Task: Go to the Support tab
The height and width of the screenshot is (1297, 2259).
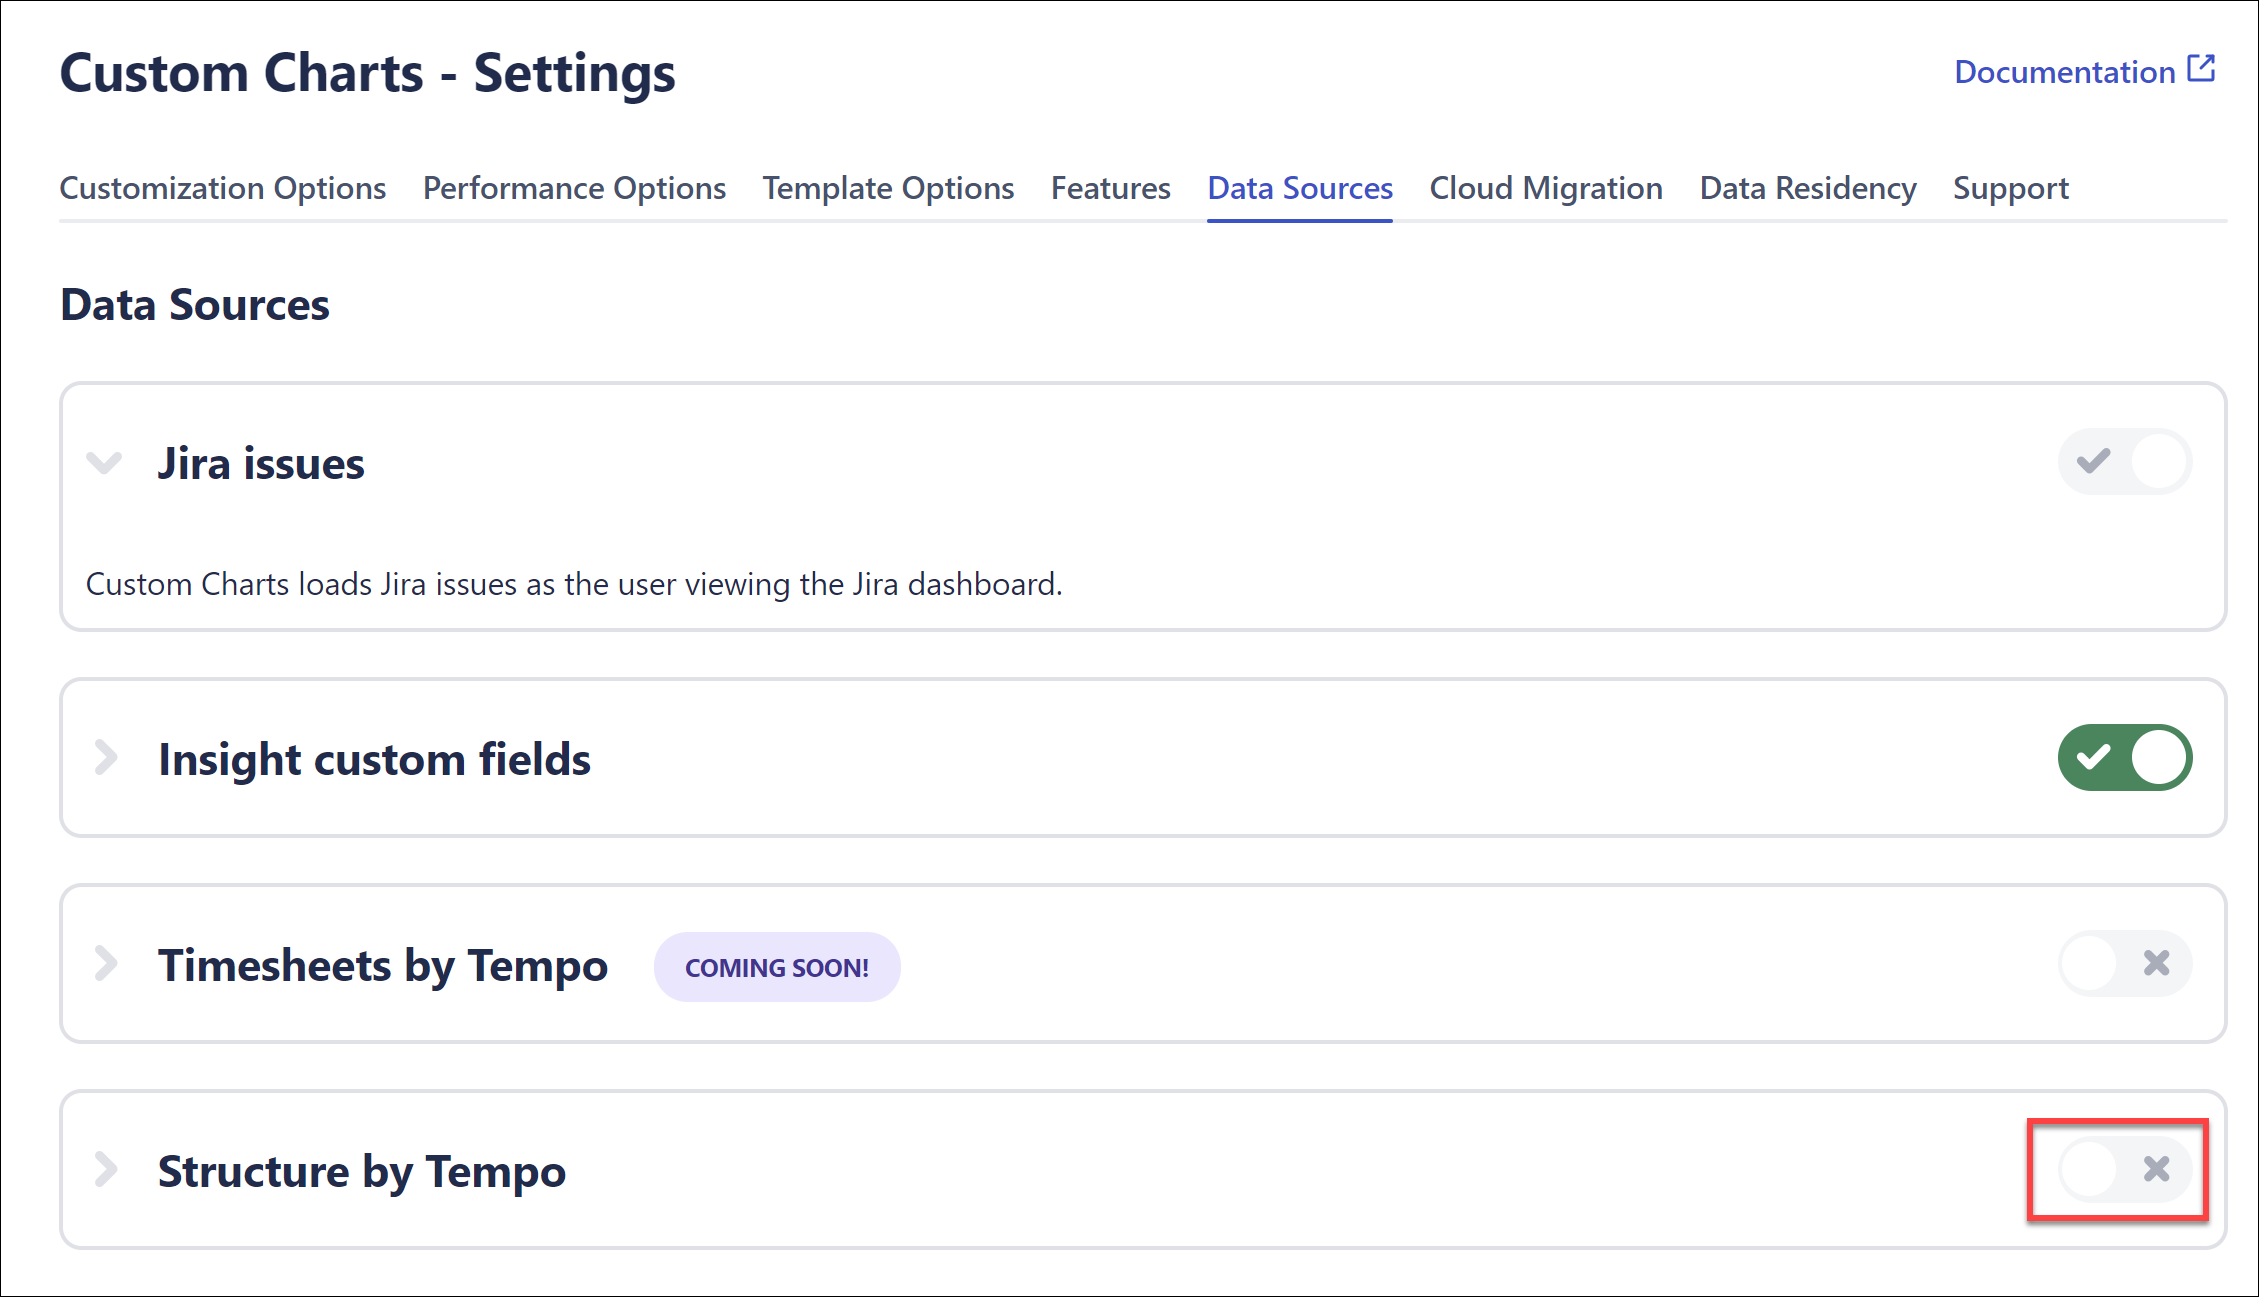Action: click(2010, 188)
